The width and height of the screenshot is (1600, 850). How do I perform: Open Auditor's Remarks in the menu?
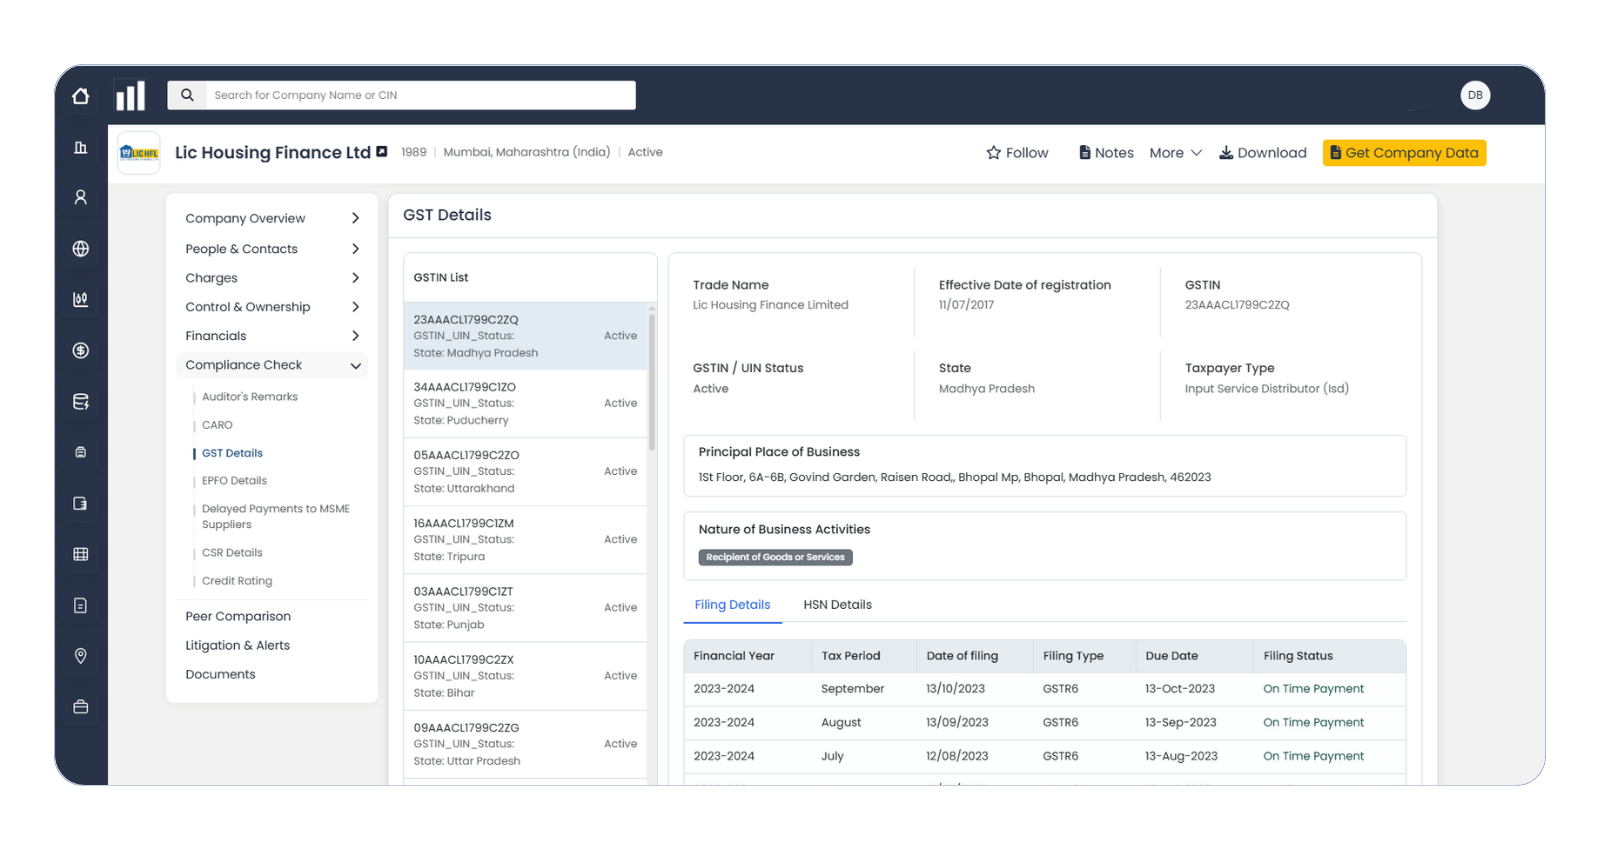pyautogui.click(x=250, y=397)
